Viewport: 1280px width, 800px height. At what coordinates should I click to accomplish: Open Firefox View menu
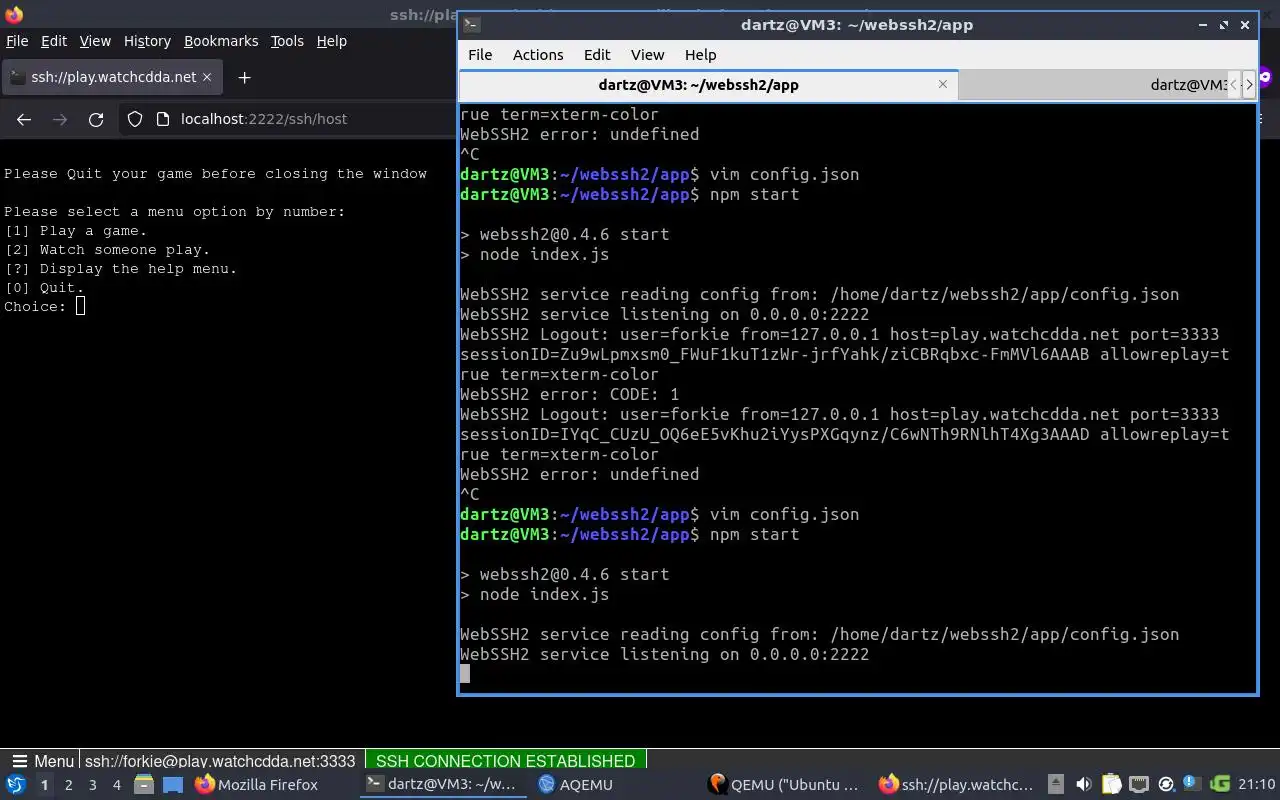pos(95,41)
